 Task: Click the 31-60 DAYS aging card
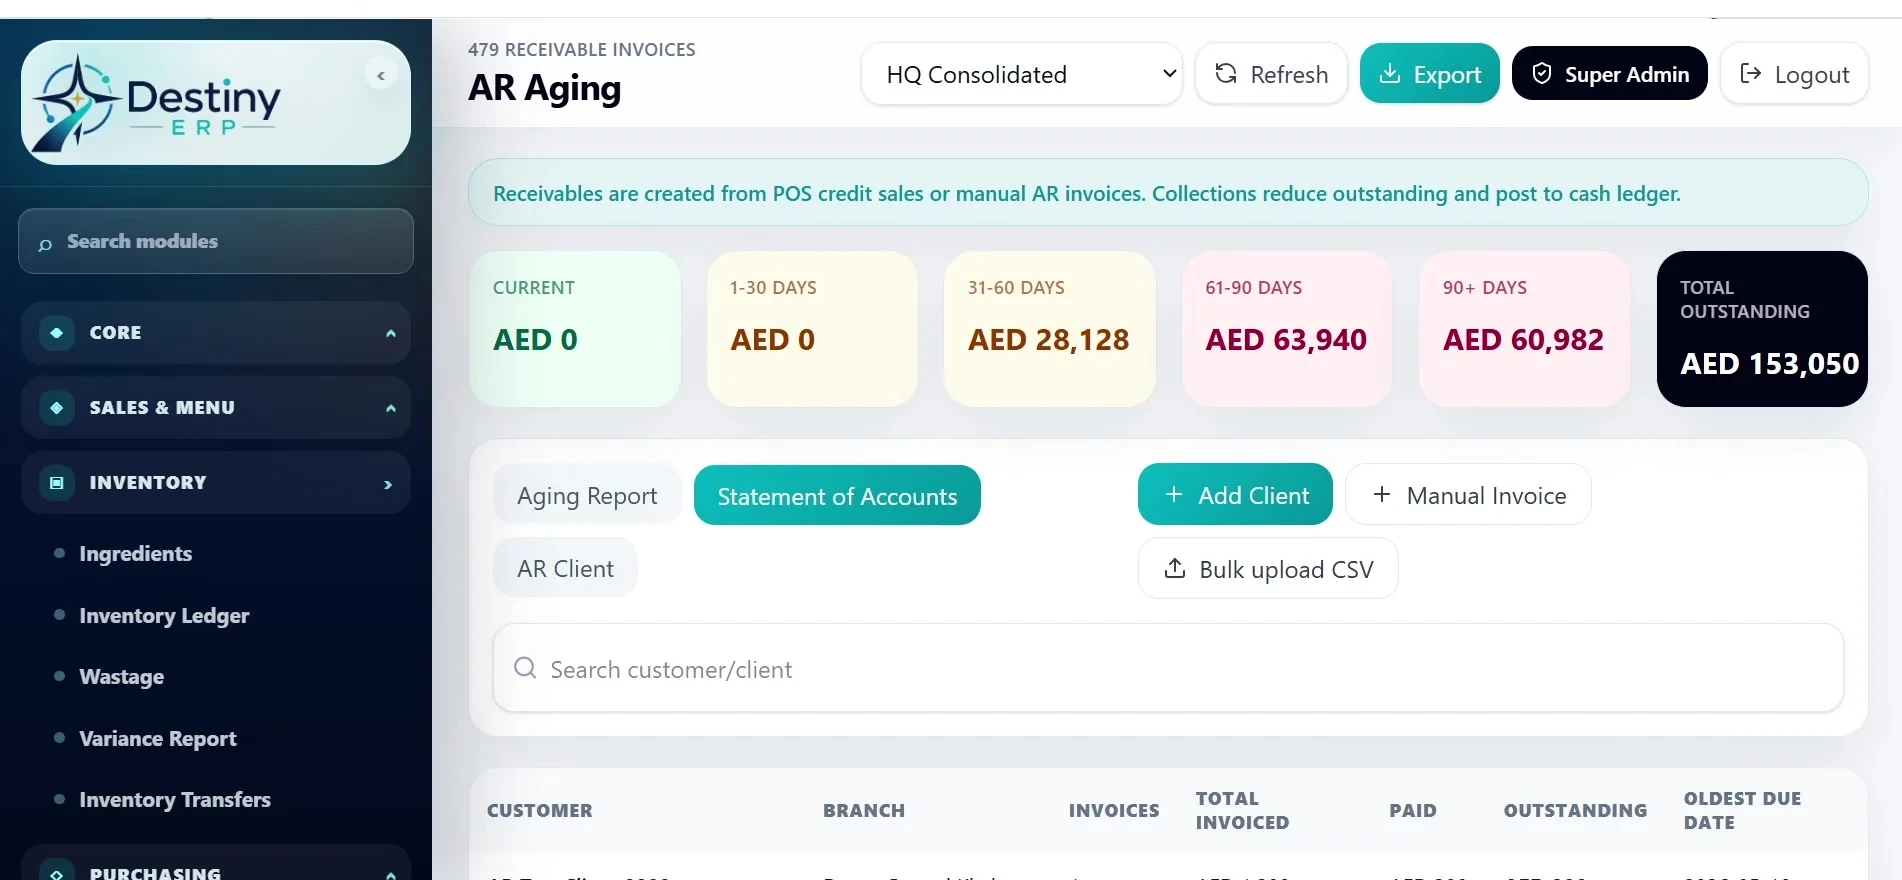(1050, 329)
